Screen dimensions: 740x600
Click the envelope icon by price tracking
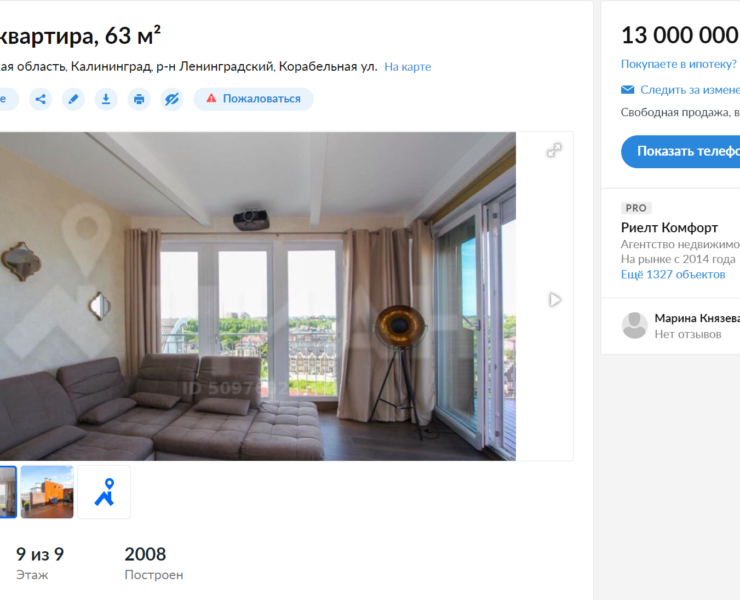(628, 89)
